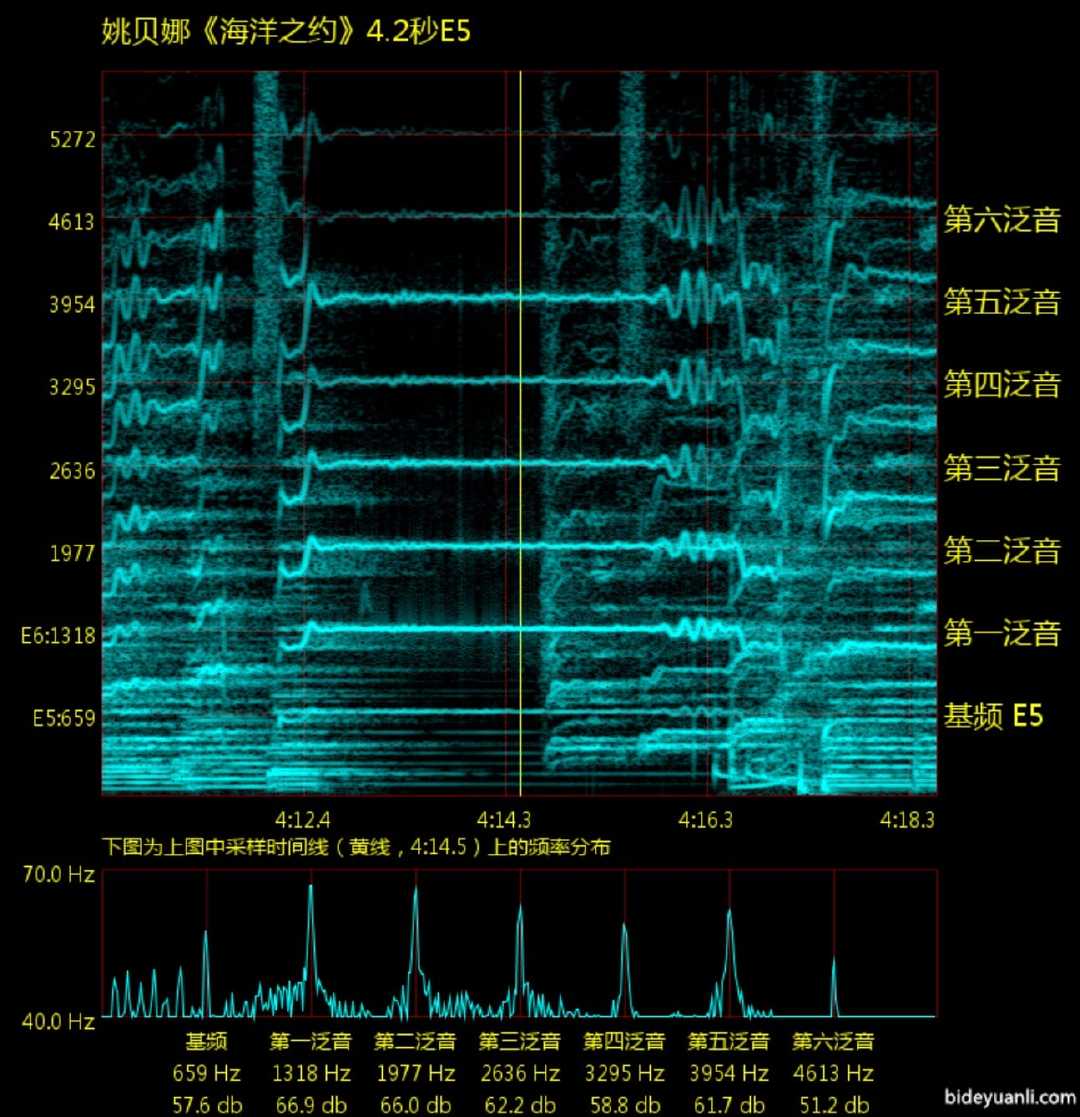Click the 1318 Hz value
The image size is (1080, 1117).
[x=311, y=1074]
